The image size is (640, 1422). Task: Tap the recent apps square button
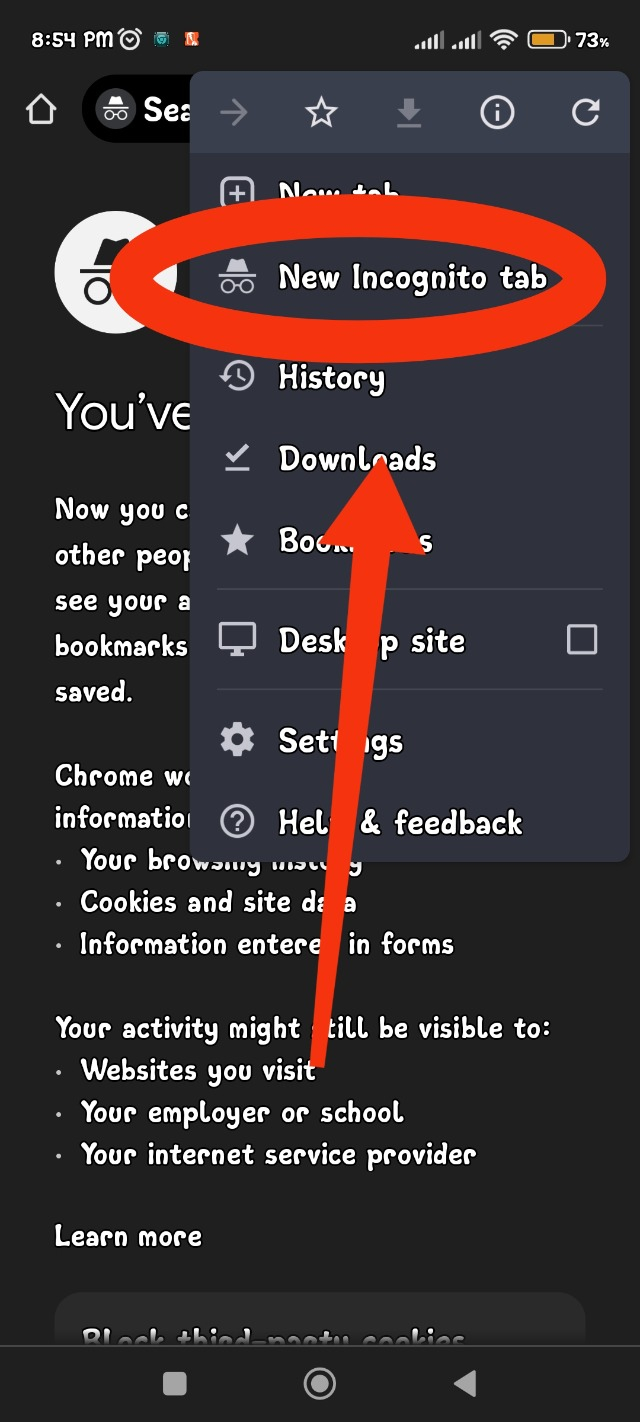click(175, 1383)
